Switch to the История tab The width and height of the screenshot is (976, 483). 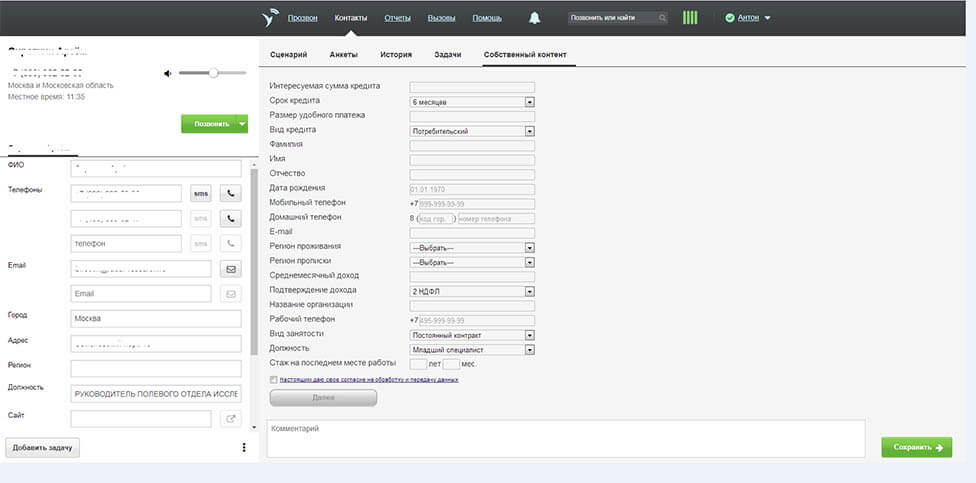[395, 54]
